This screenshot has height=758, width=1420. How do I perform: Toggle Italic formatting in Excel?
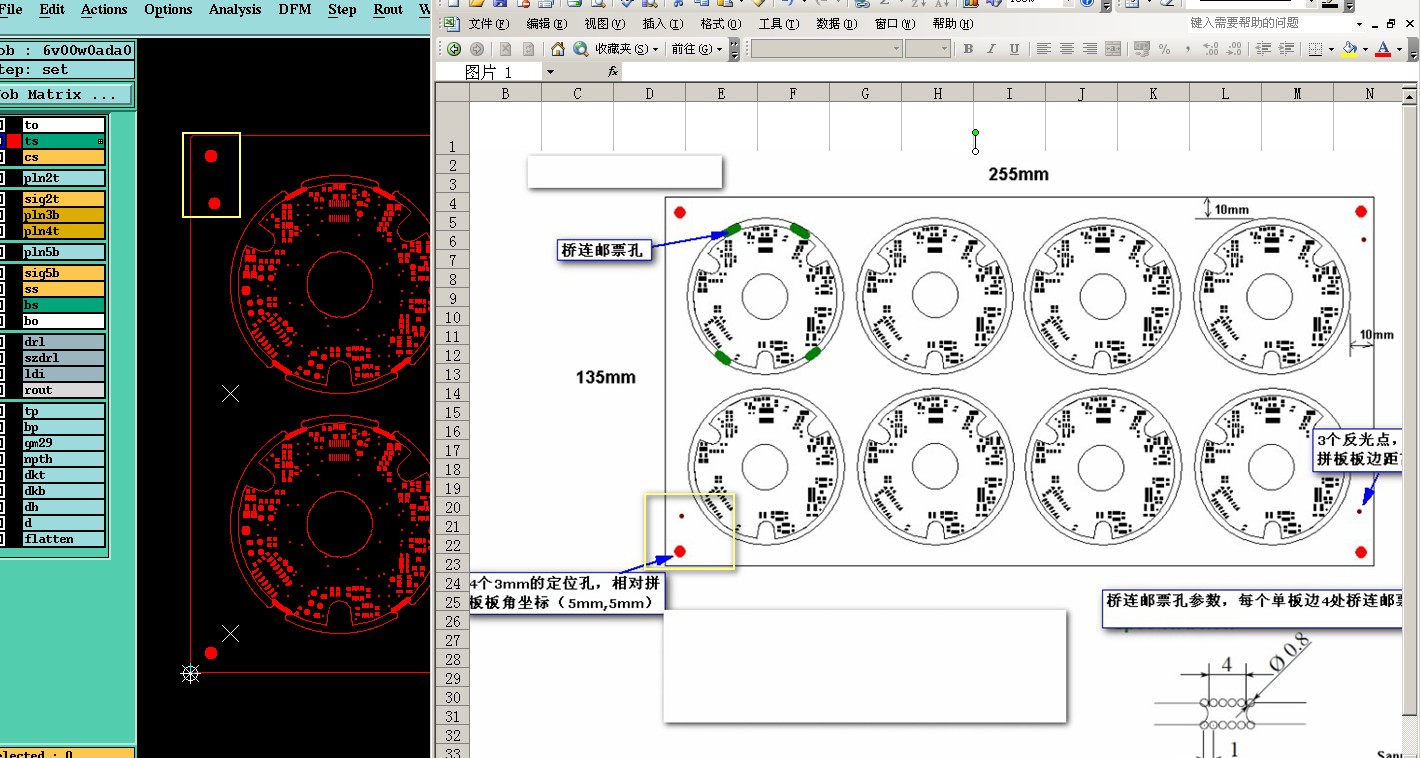pos(991,48)
